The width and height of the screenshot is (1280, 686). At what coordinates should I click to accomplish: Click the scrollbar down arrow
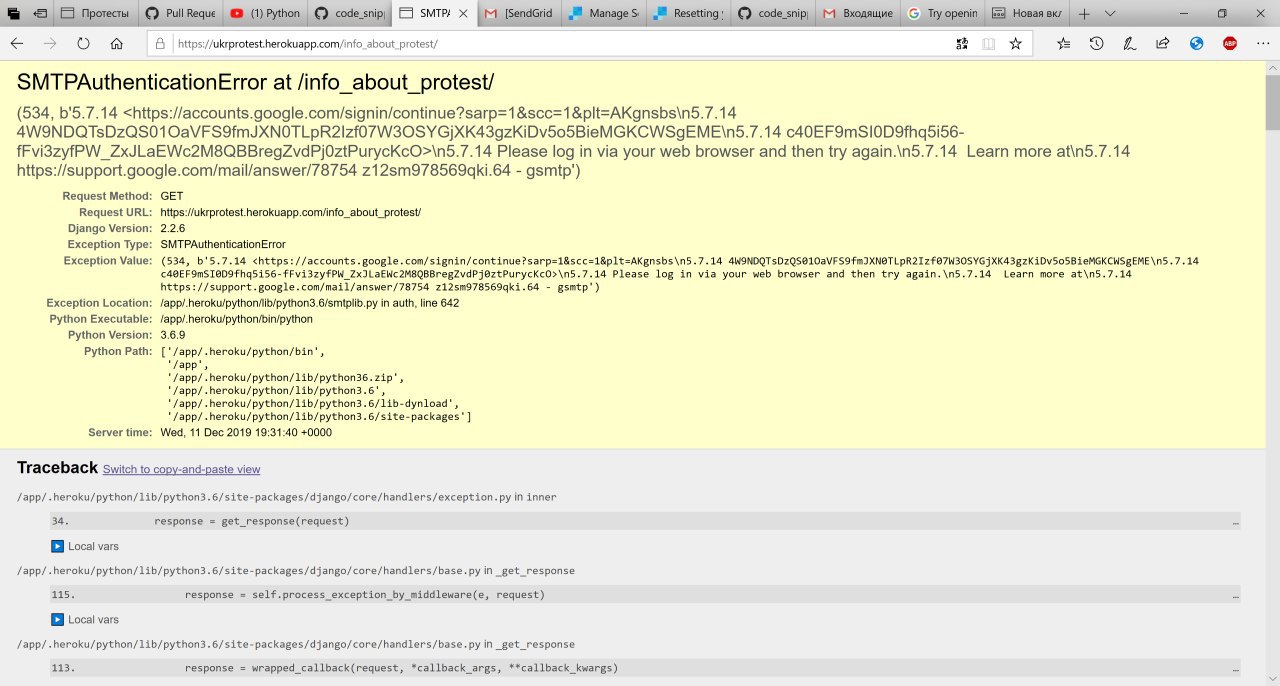1272,677
